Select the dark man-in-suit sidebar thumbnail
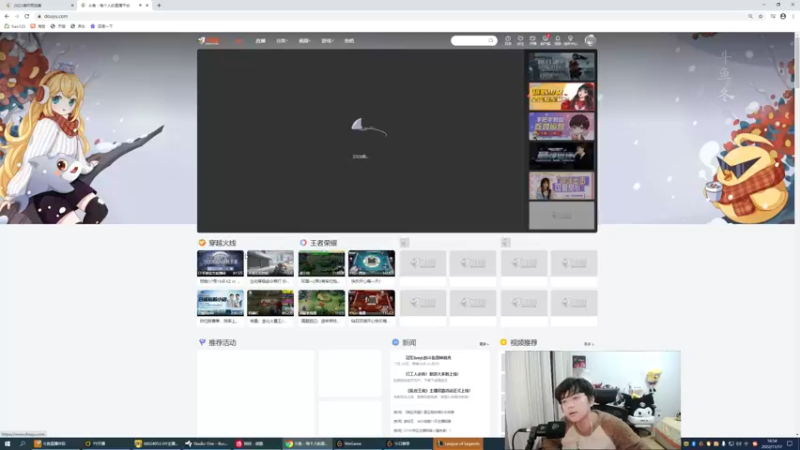800x450 pixels. [561, 156]
